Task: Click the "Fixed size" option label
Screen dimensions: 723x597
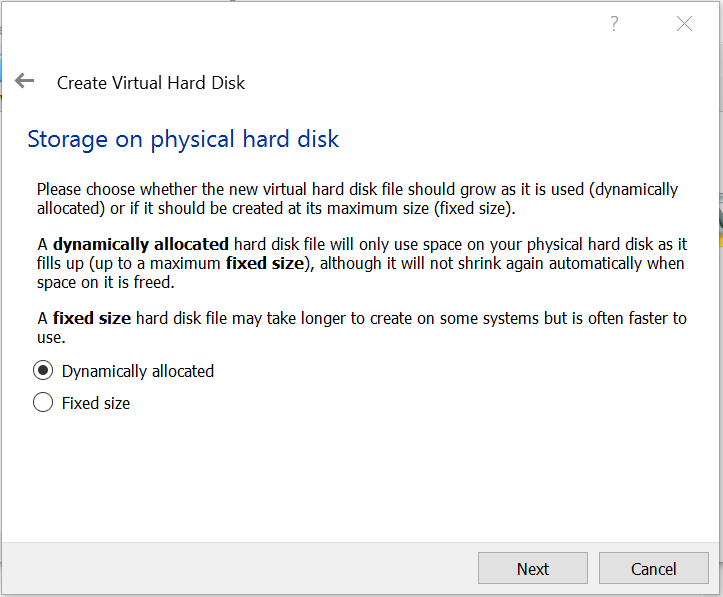Action: click(96, 403)
